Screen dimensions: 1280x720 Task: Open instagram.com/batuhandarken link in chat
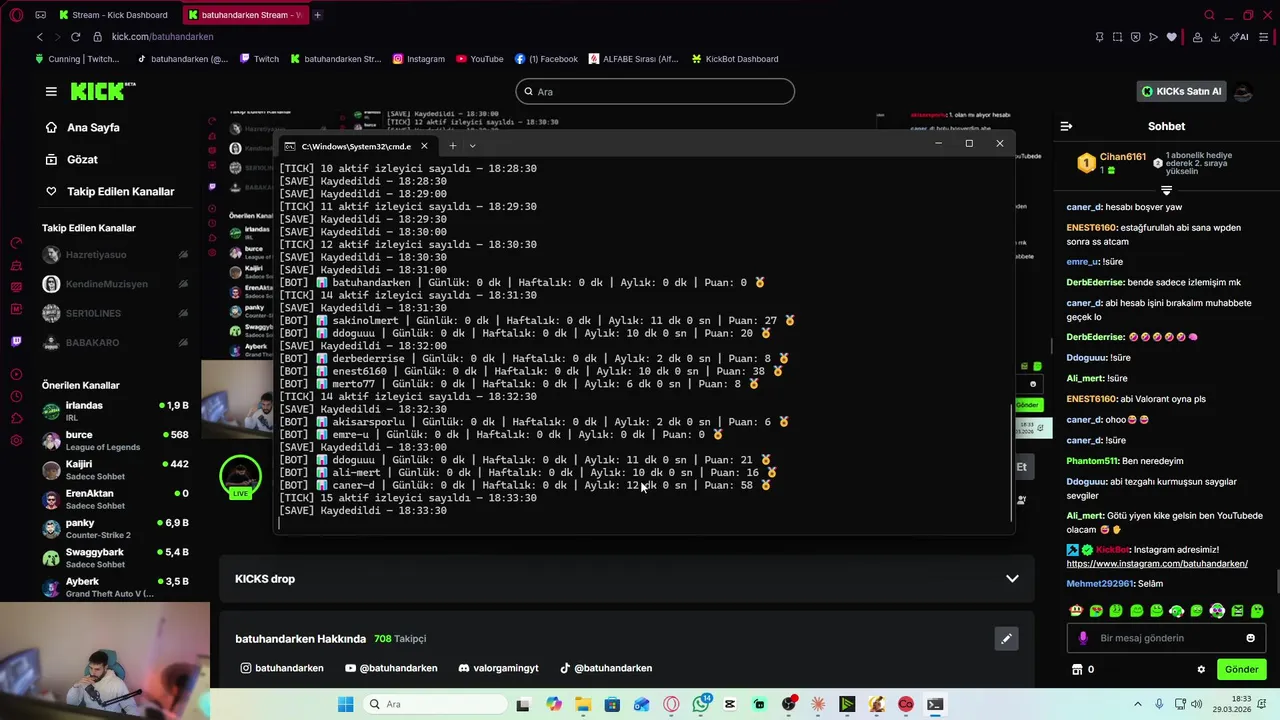click(x=1157, y=564)
